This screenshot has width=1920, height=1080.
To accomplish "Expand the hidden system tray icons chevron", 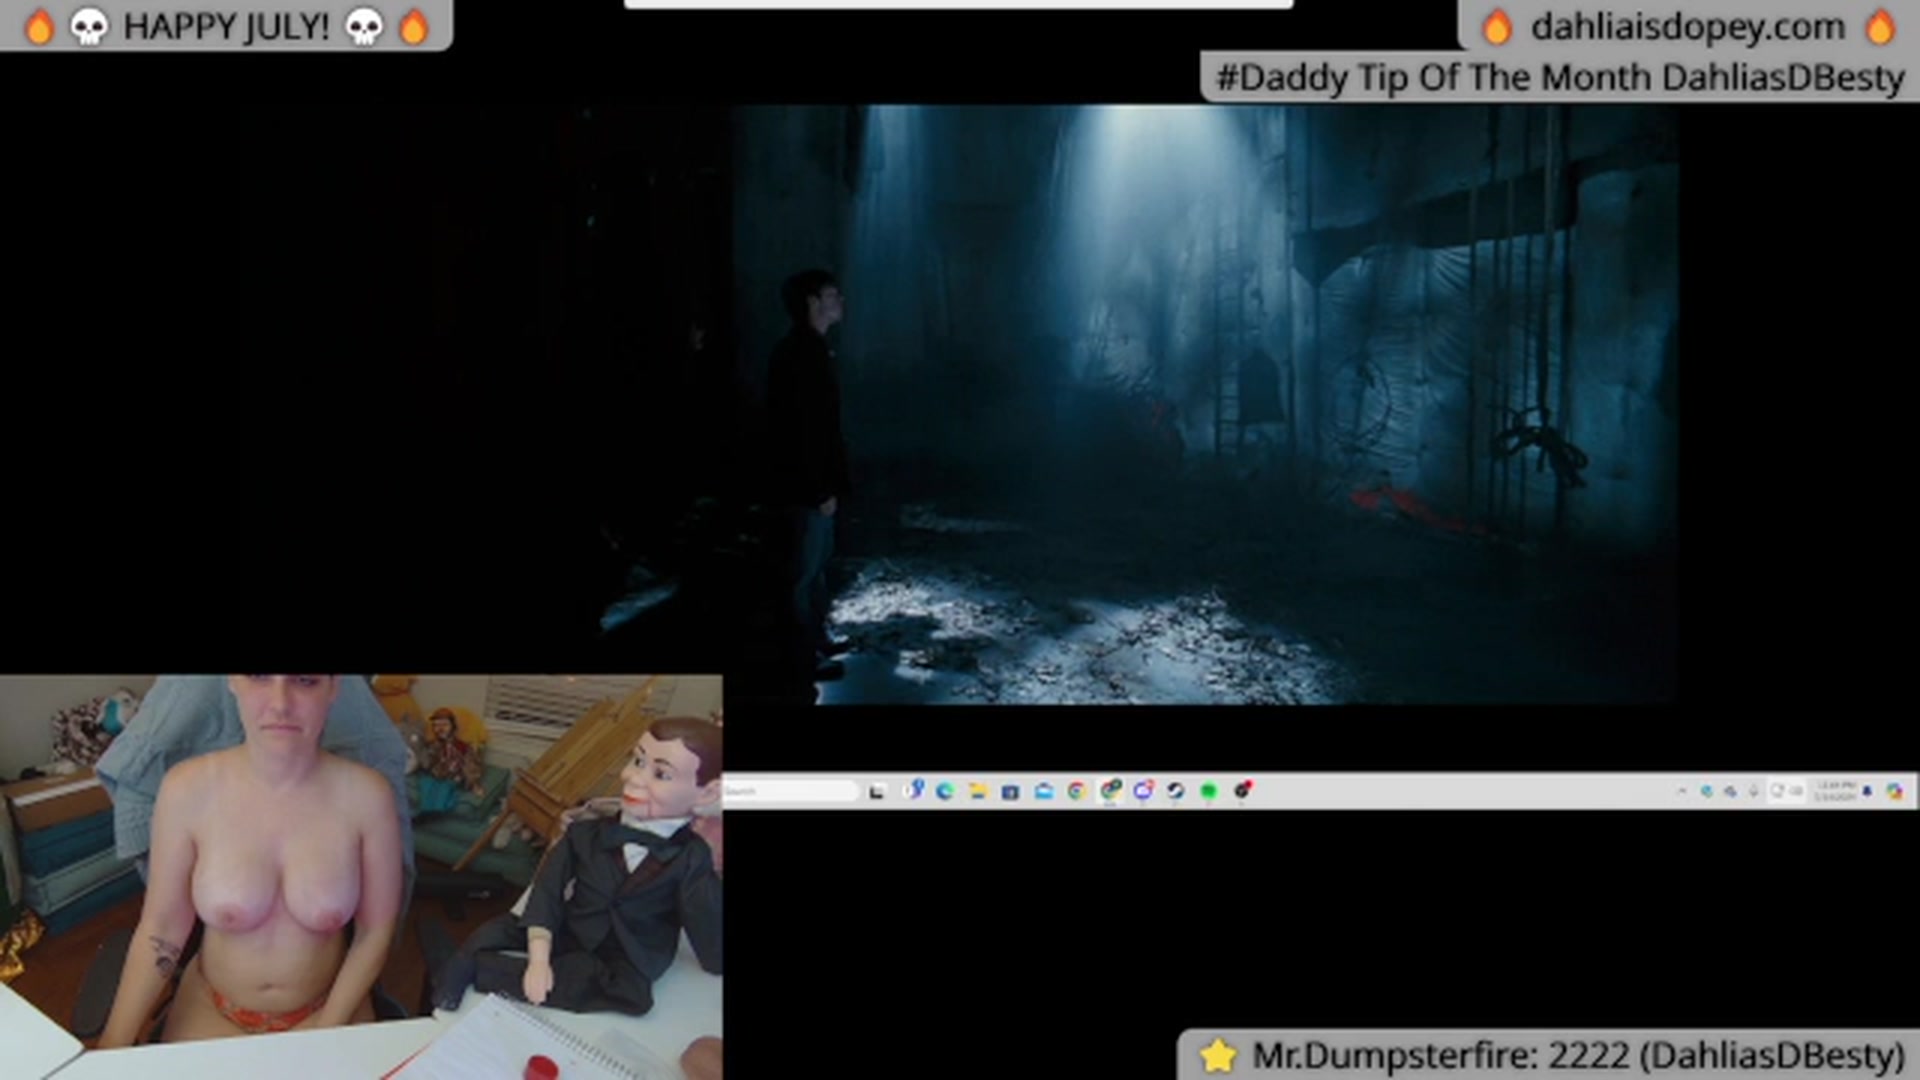I will [1682, 791].
